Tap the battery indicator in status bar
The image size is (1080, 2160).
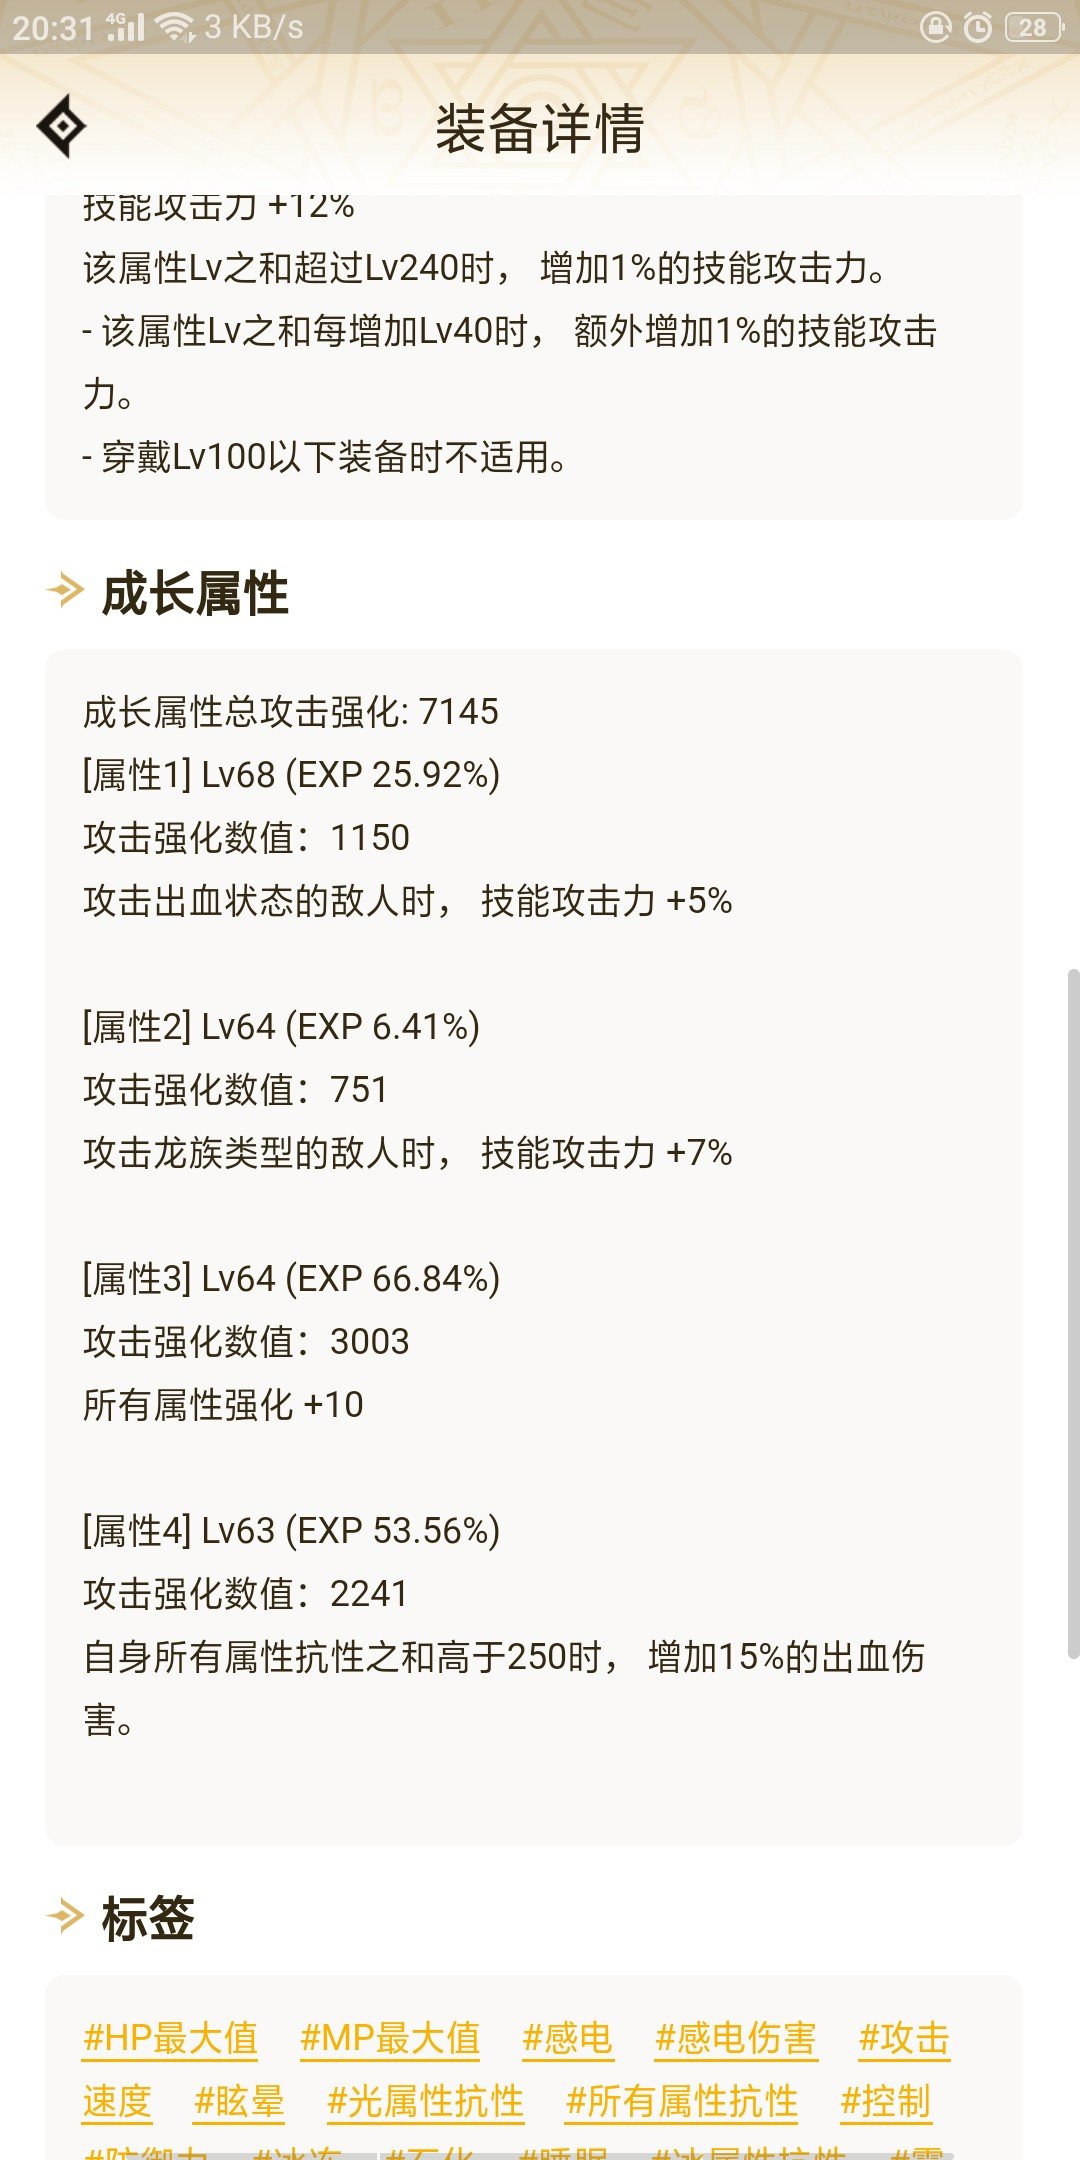(x=1034, y=27)
